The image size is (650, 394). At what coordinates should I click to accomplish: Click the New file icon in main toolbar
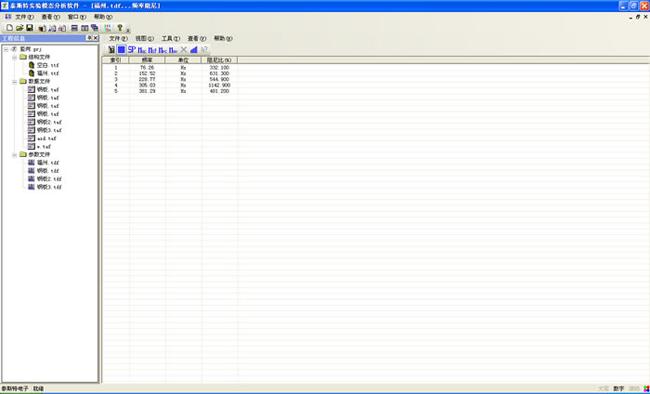[x=10, y=28]
